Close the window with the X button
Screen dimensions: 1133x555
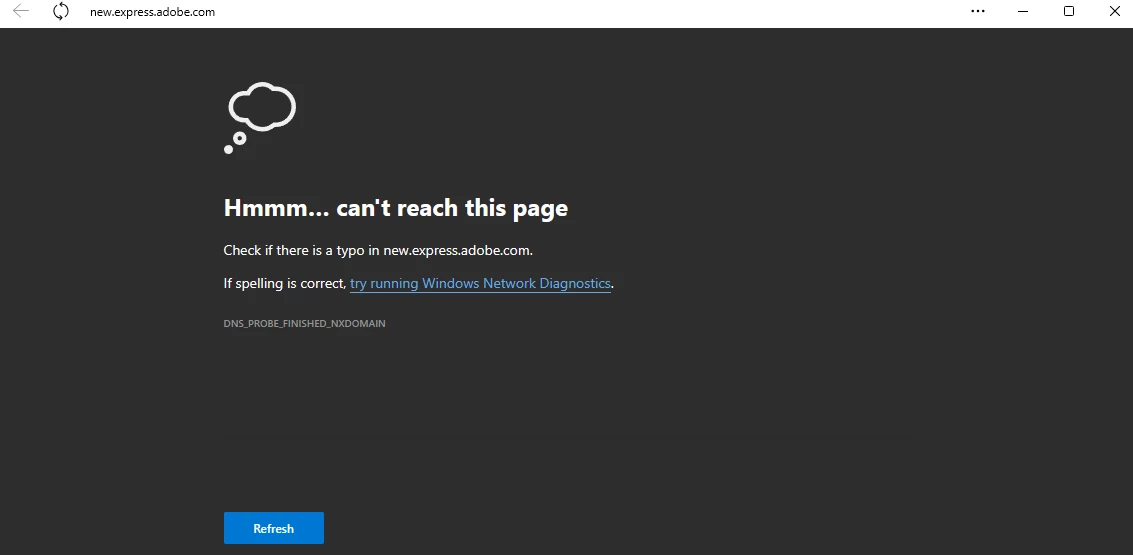pyautogui.click(x=1114, y=11)
